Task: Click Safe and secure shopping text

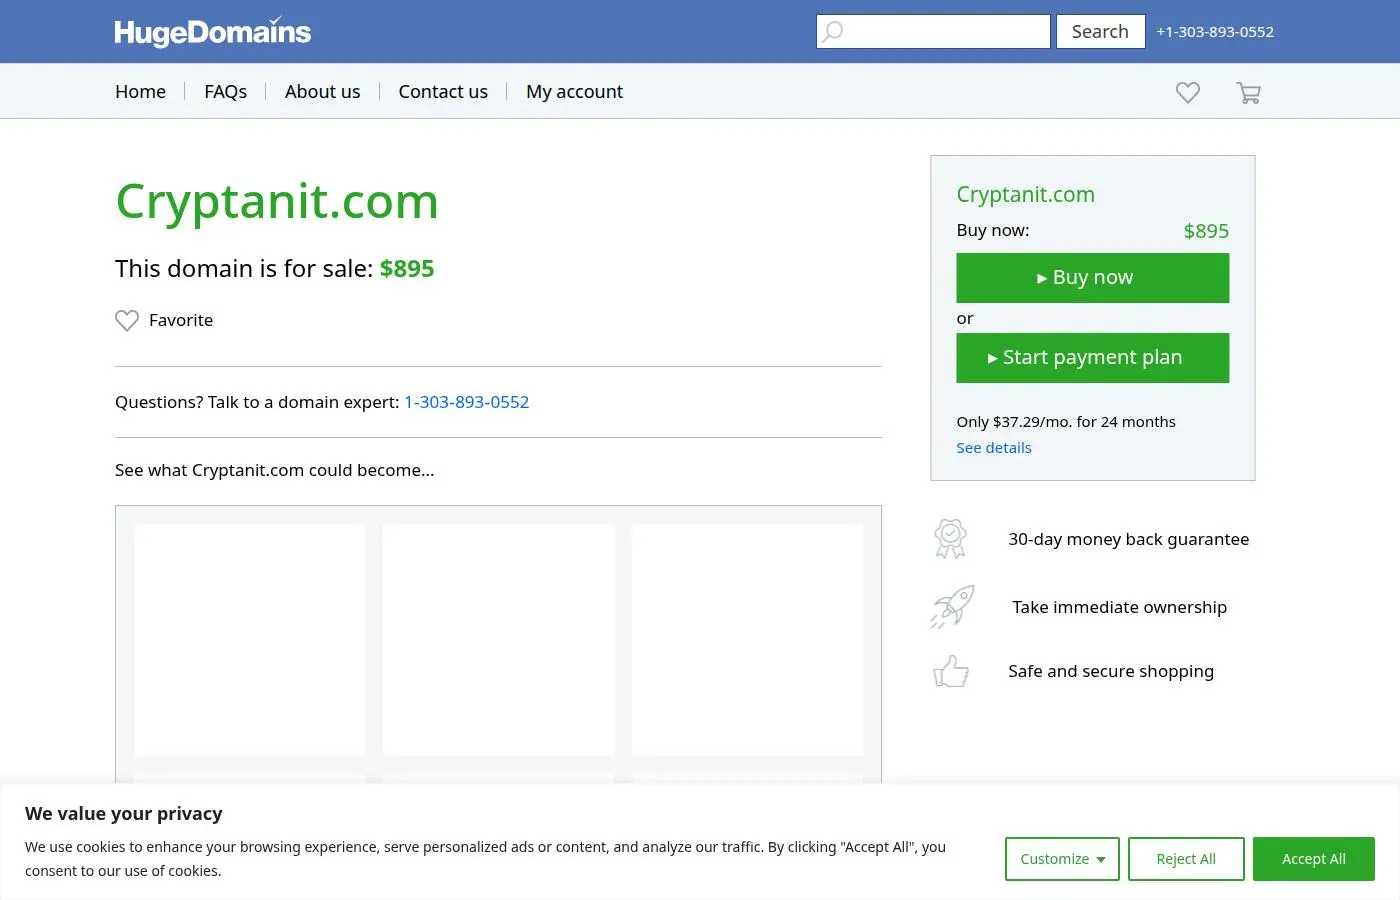Action: [x=1111, y=671]
